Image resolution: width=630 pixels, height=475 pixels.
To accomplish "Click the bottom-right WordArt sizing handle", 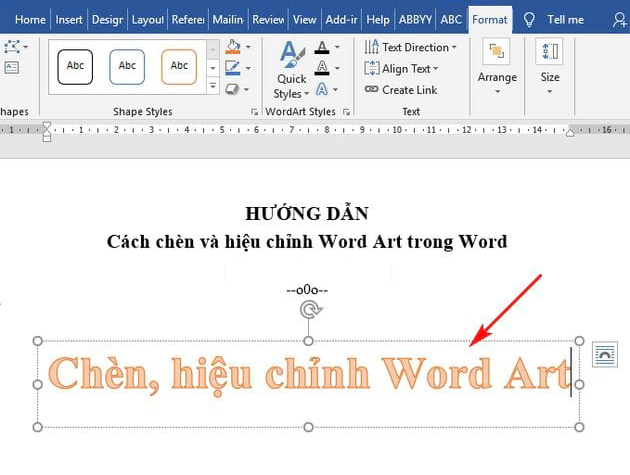I will point(579,427).
